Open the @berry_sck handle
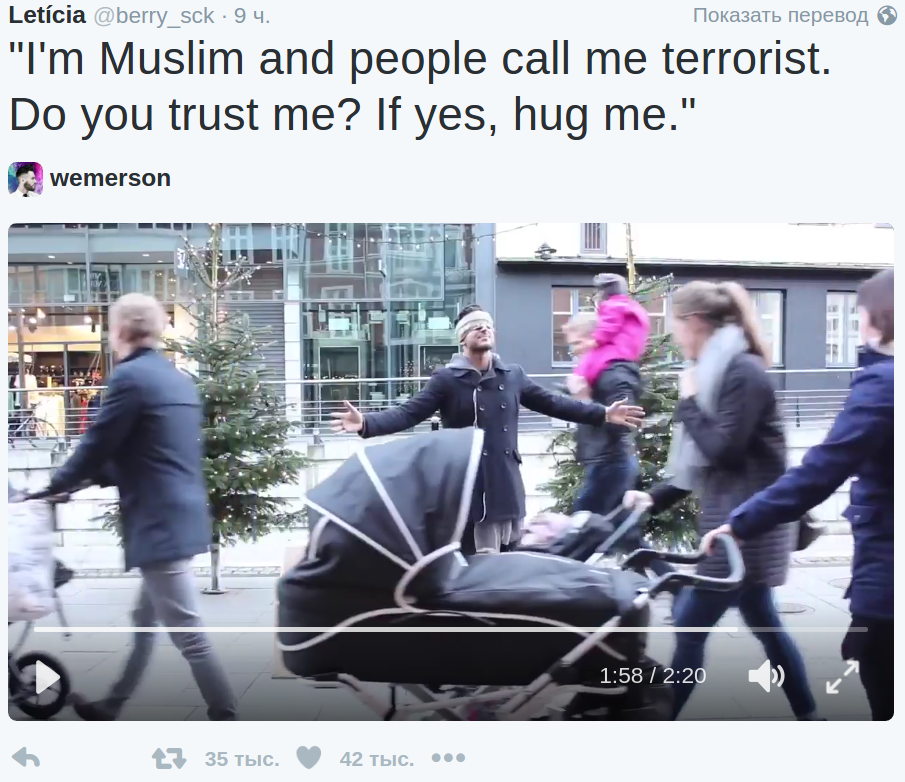The image size is (905, 782). click(x=154, y=16)
